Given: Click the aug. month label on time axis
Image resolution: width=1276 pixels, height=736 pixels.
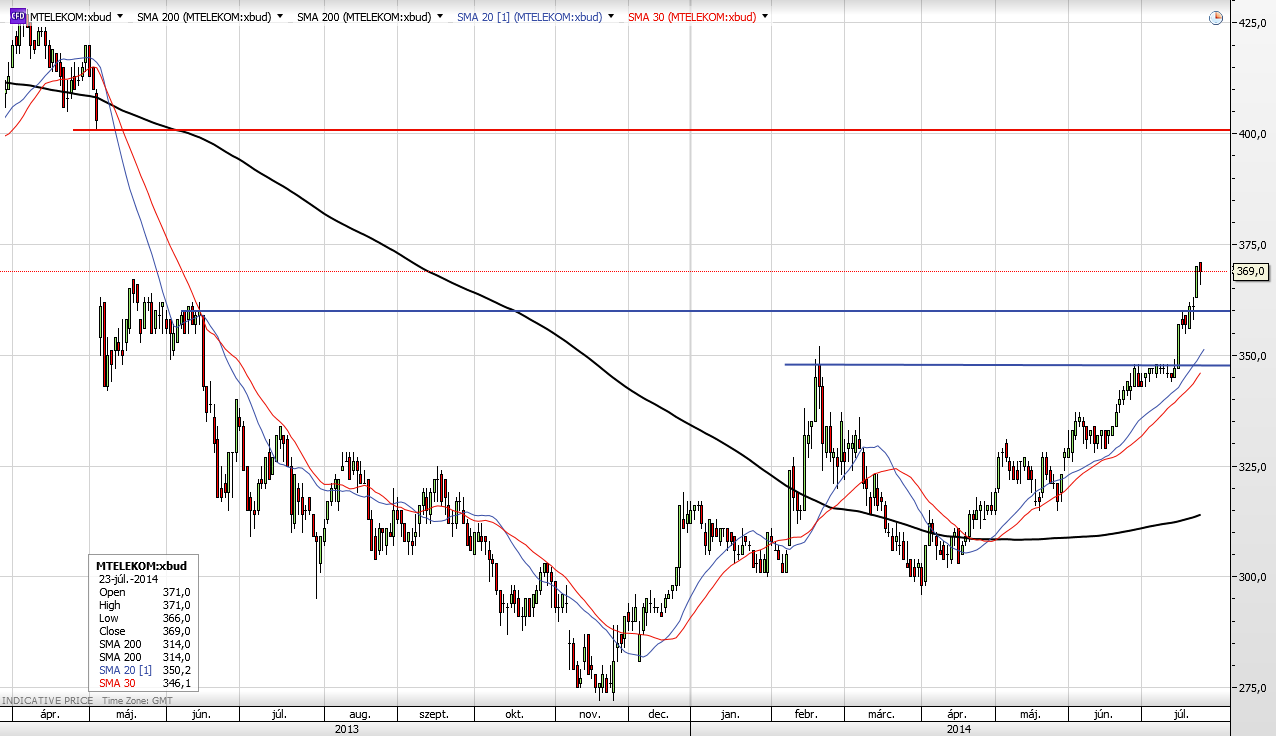Looking at the screenshot, I should tap(360, 715).
